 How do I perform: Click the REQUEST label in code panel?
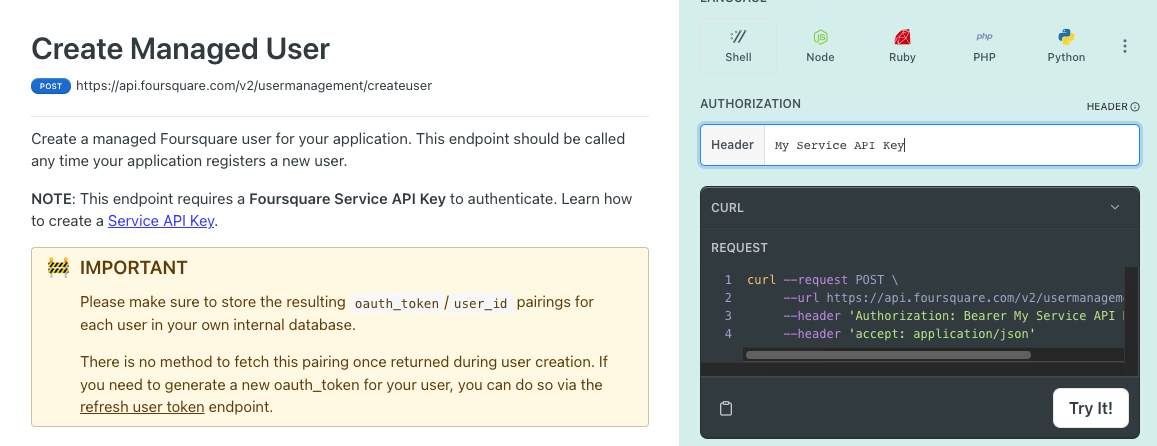739,248
